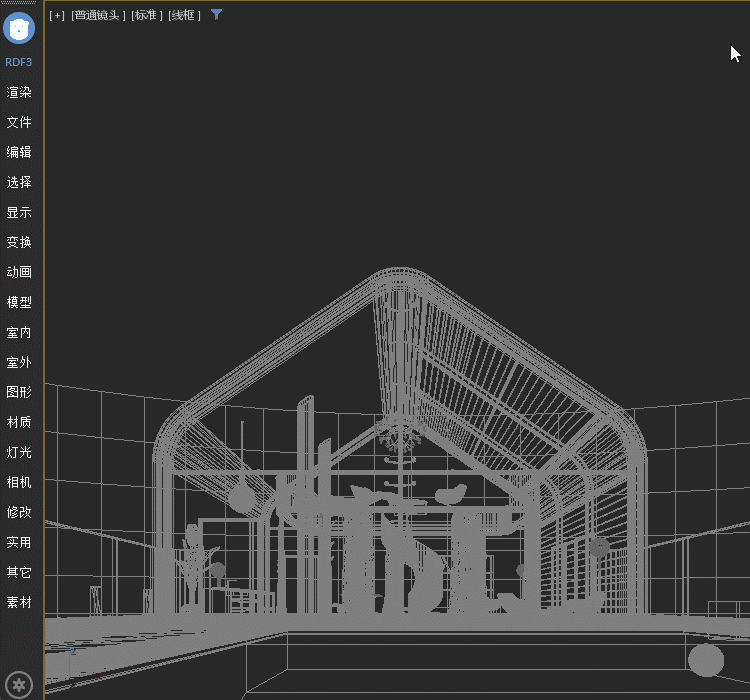This screenshot has width=750, height=700.
Task: Open the 素材 assets menu
Action: coord(19,602)
